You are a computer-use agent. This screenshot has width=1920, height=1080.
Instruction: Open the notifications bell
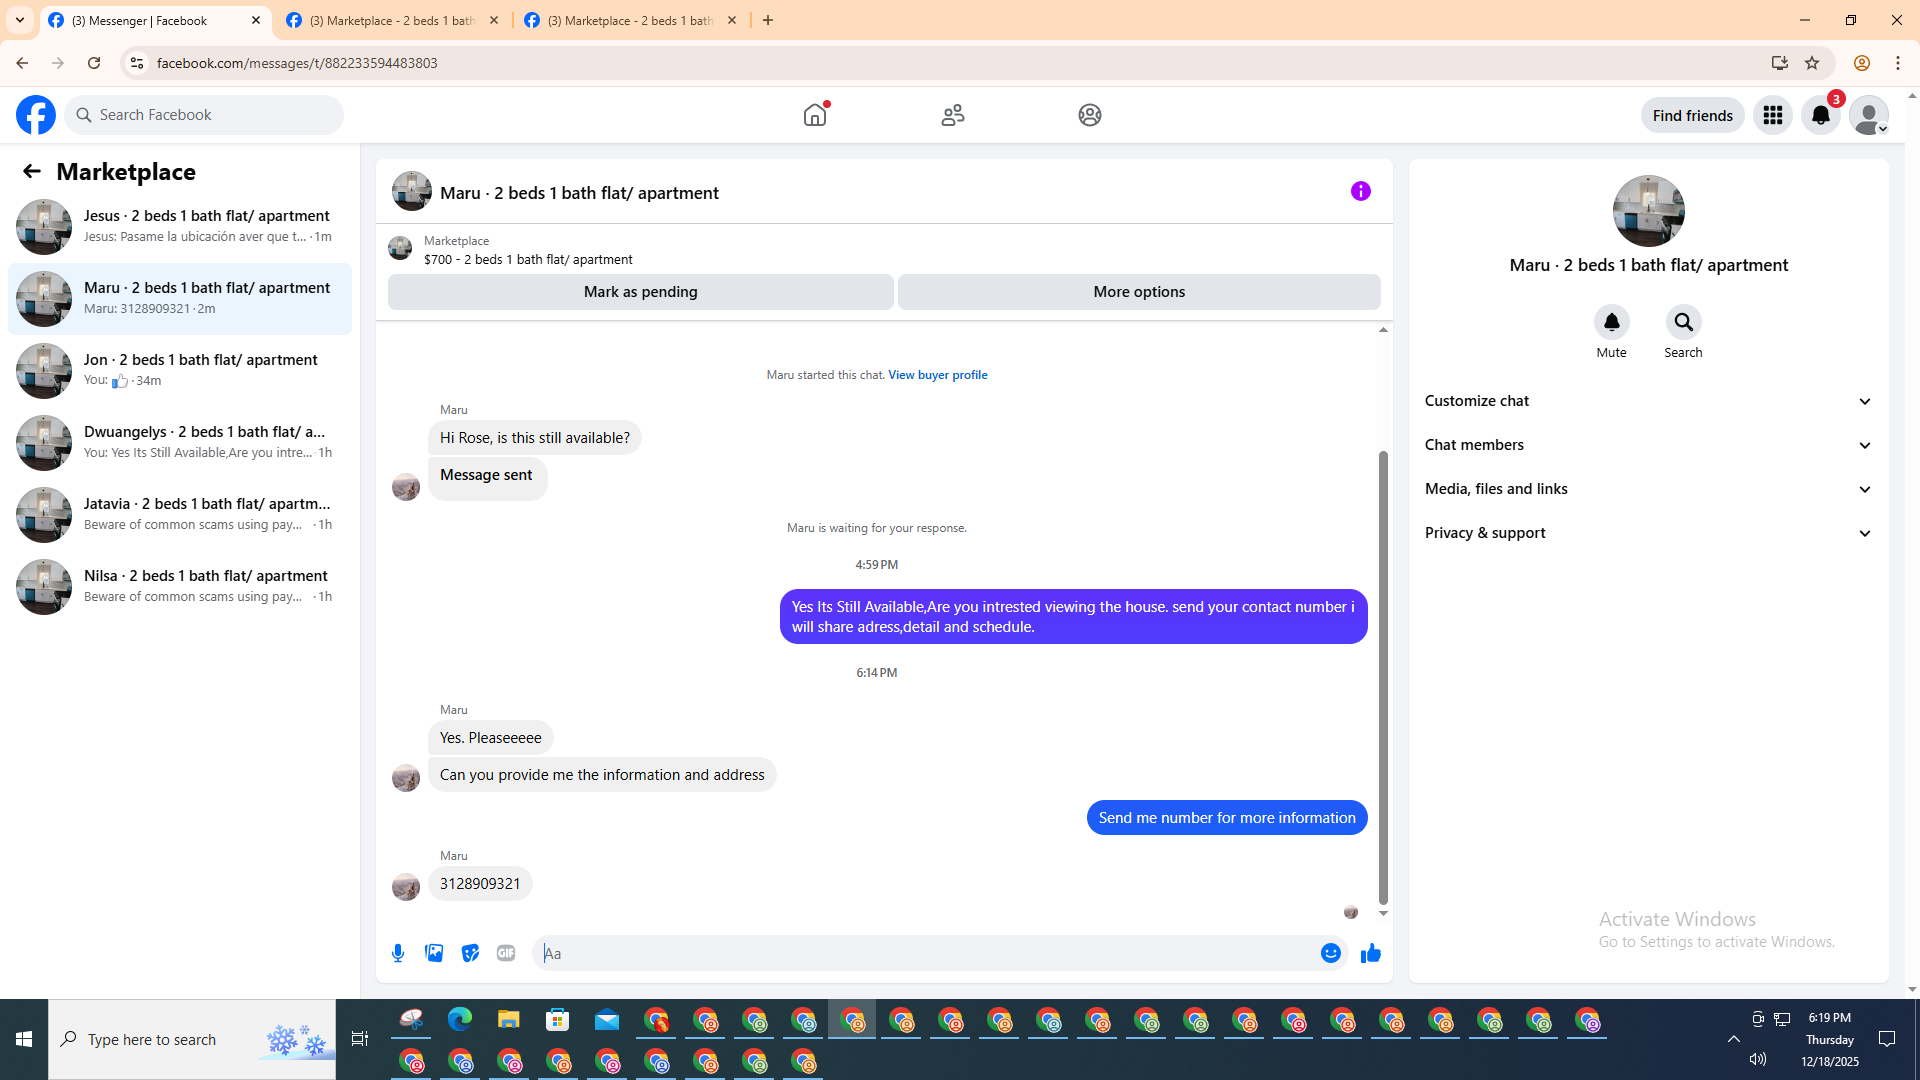(1821, 115)
